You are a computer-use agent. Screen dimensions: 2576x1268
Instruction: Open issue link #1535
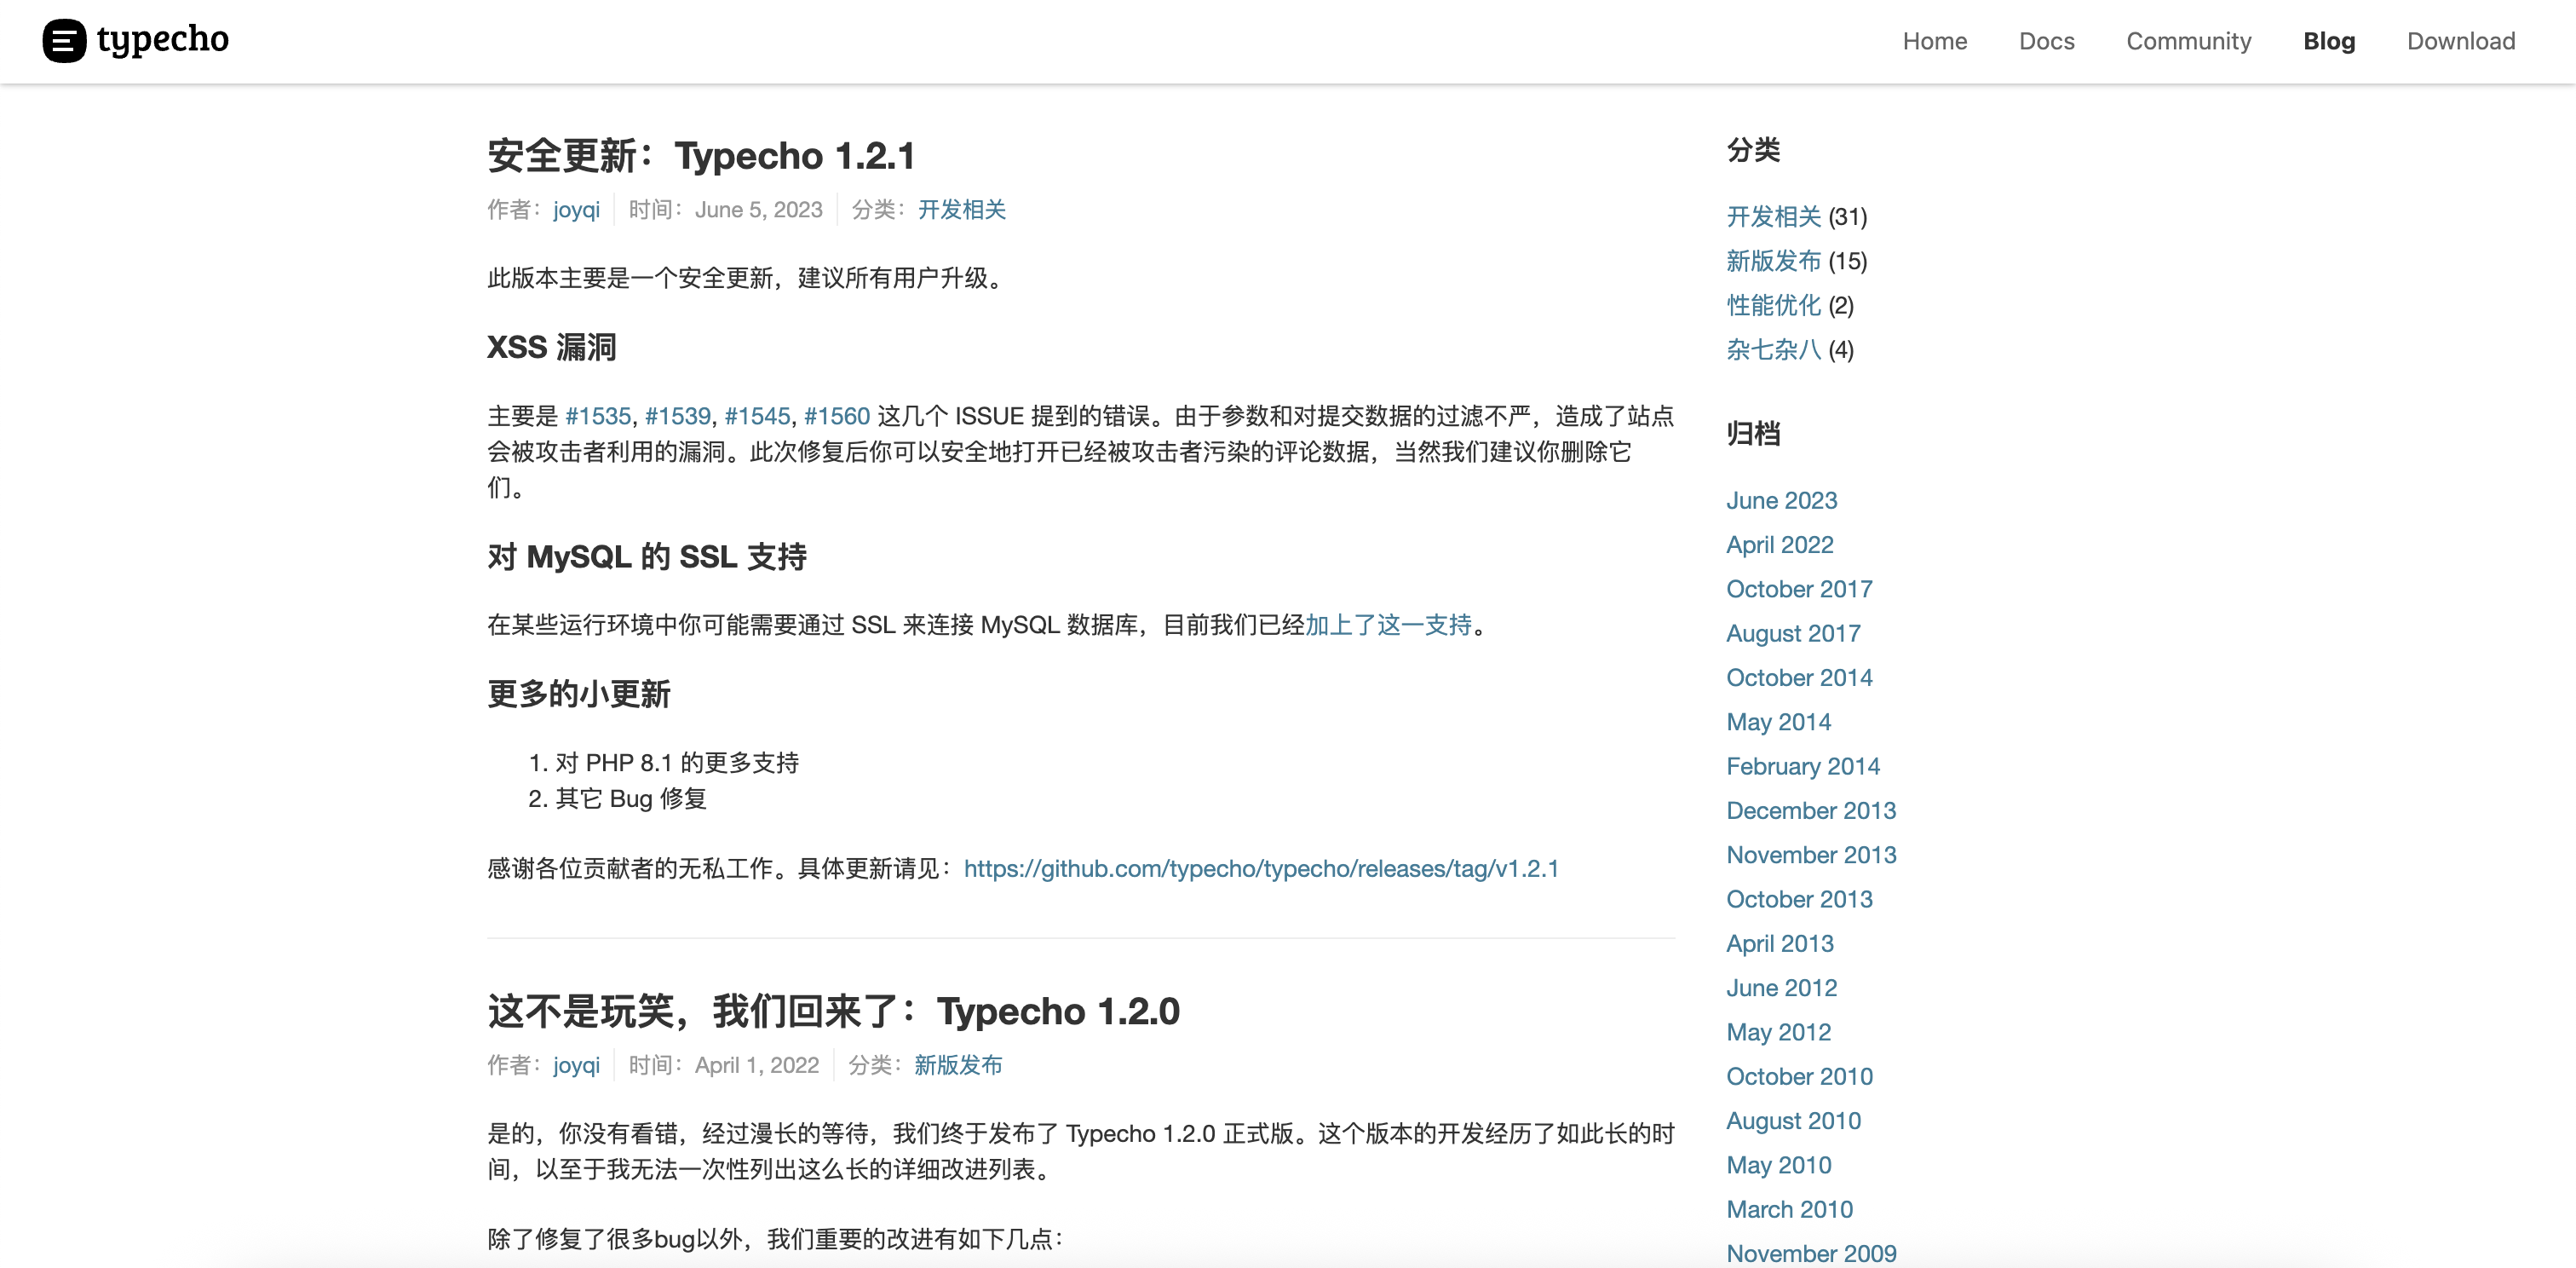coord(598,416)
